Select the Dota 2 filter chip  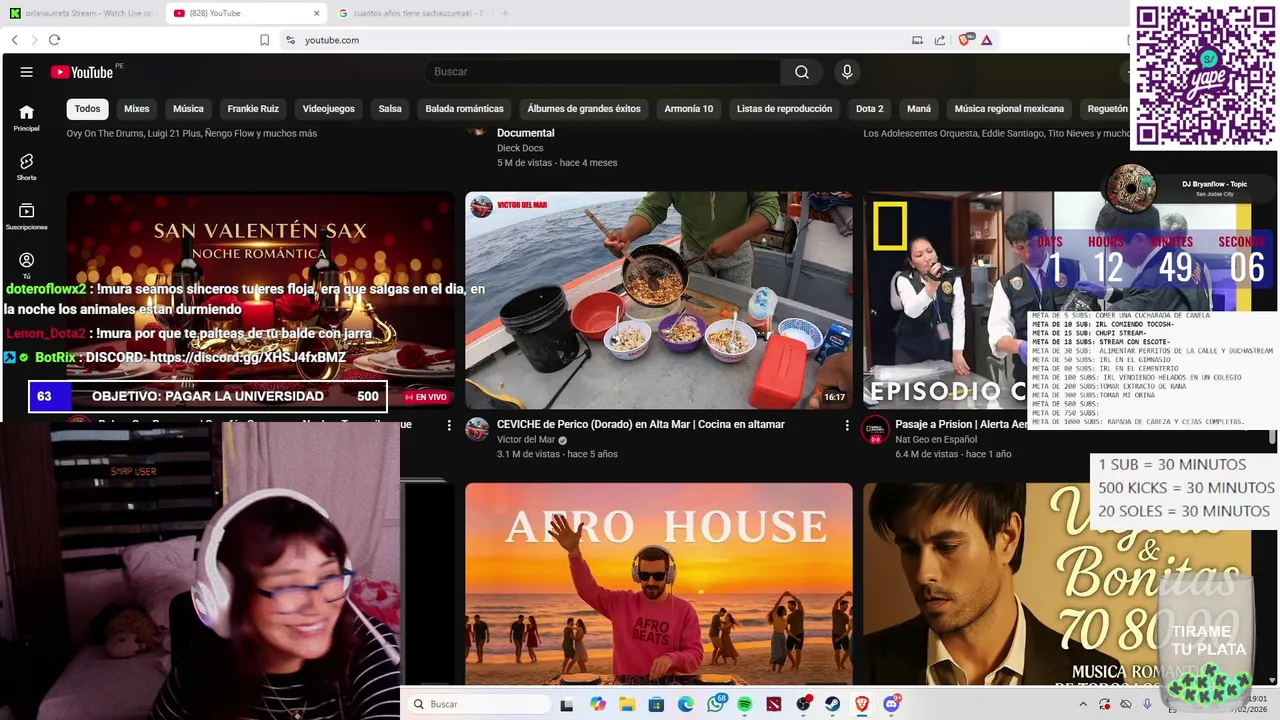869,109
